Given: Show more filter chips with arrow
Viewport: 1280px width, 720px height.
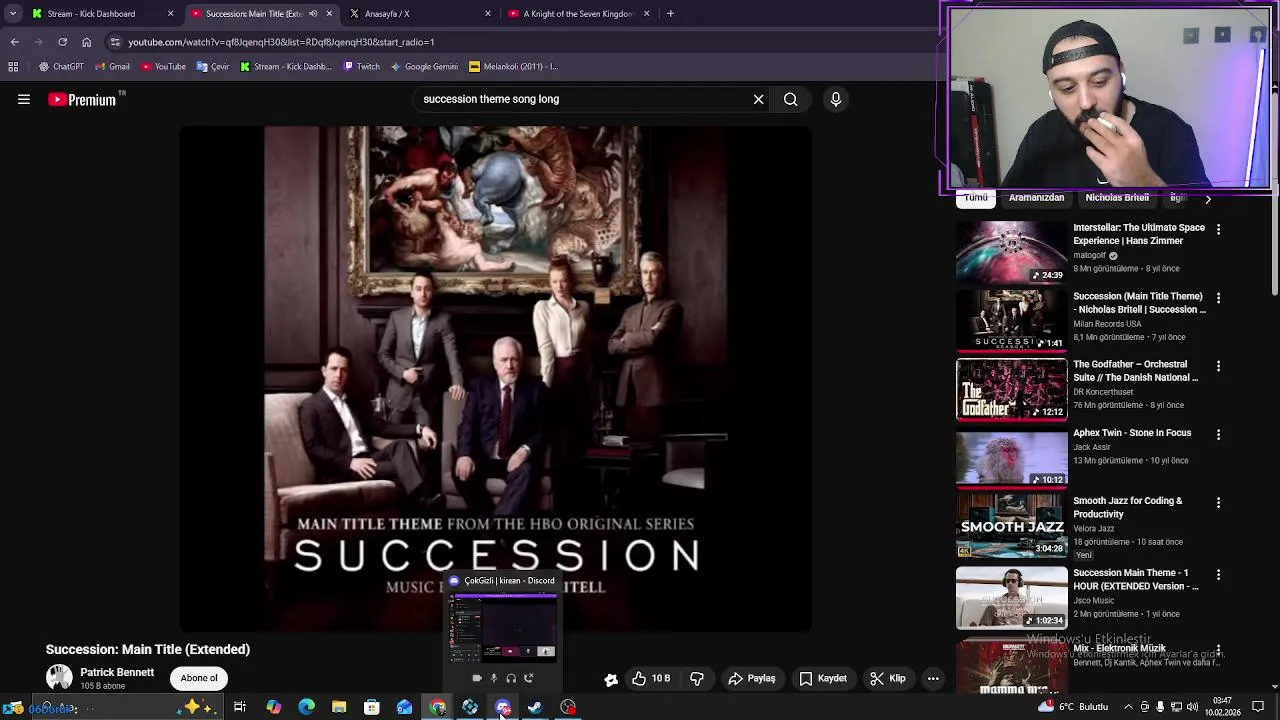Looking at the screenshot, I should pyautogui.click(x=1208, y=199).
